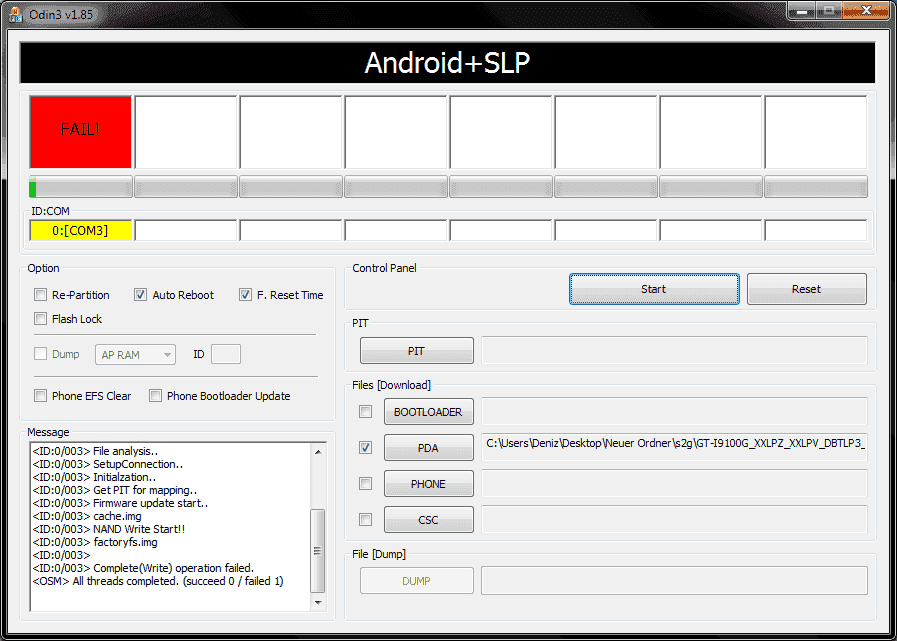
Task: Click the ID input box
Action: click(226, 354)
